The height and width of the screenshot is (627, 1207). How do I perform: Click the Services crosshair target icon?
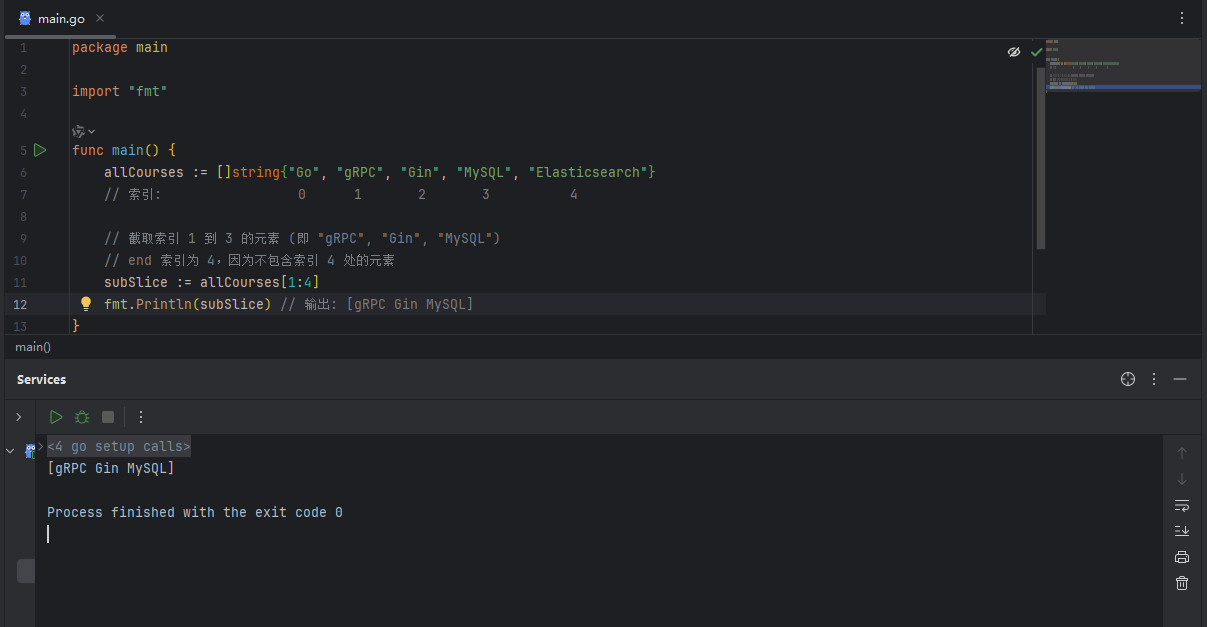tap(1128, 379)
